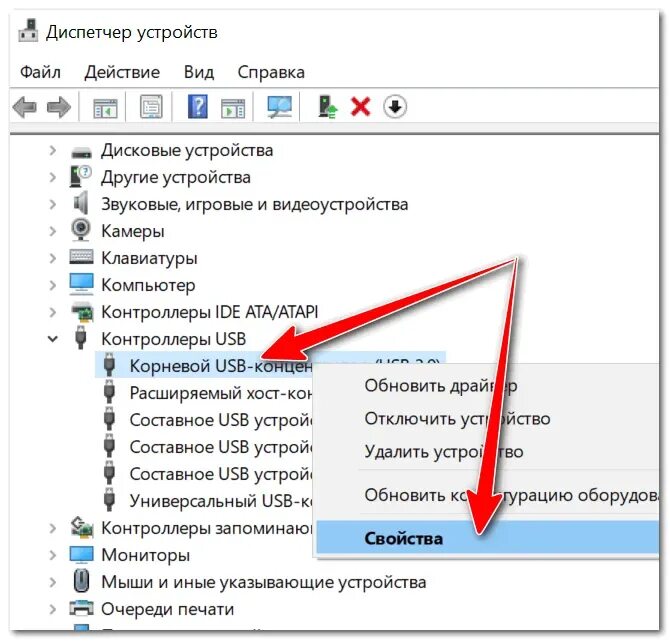The height and width of the screenshot is (641, 670).
Task: Expand the Очереди печати chevron
Action: point(53,609)
